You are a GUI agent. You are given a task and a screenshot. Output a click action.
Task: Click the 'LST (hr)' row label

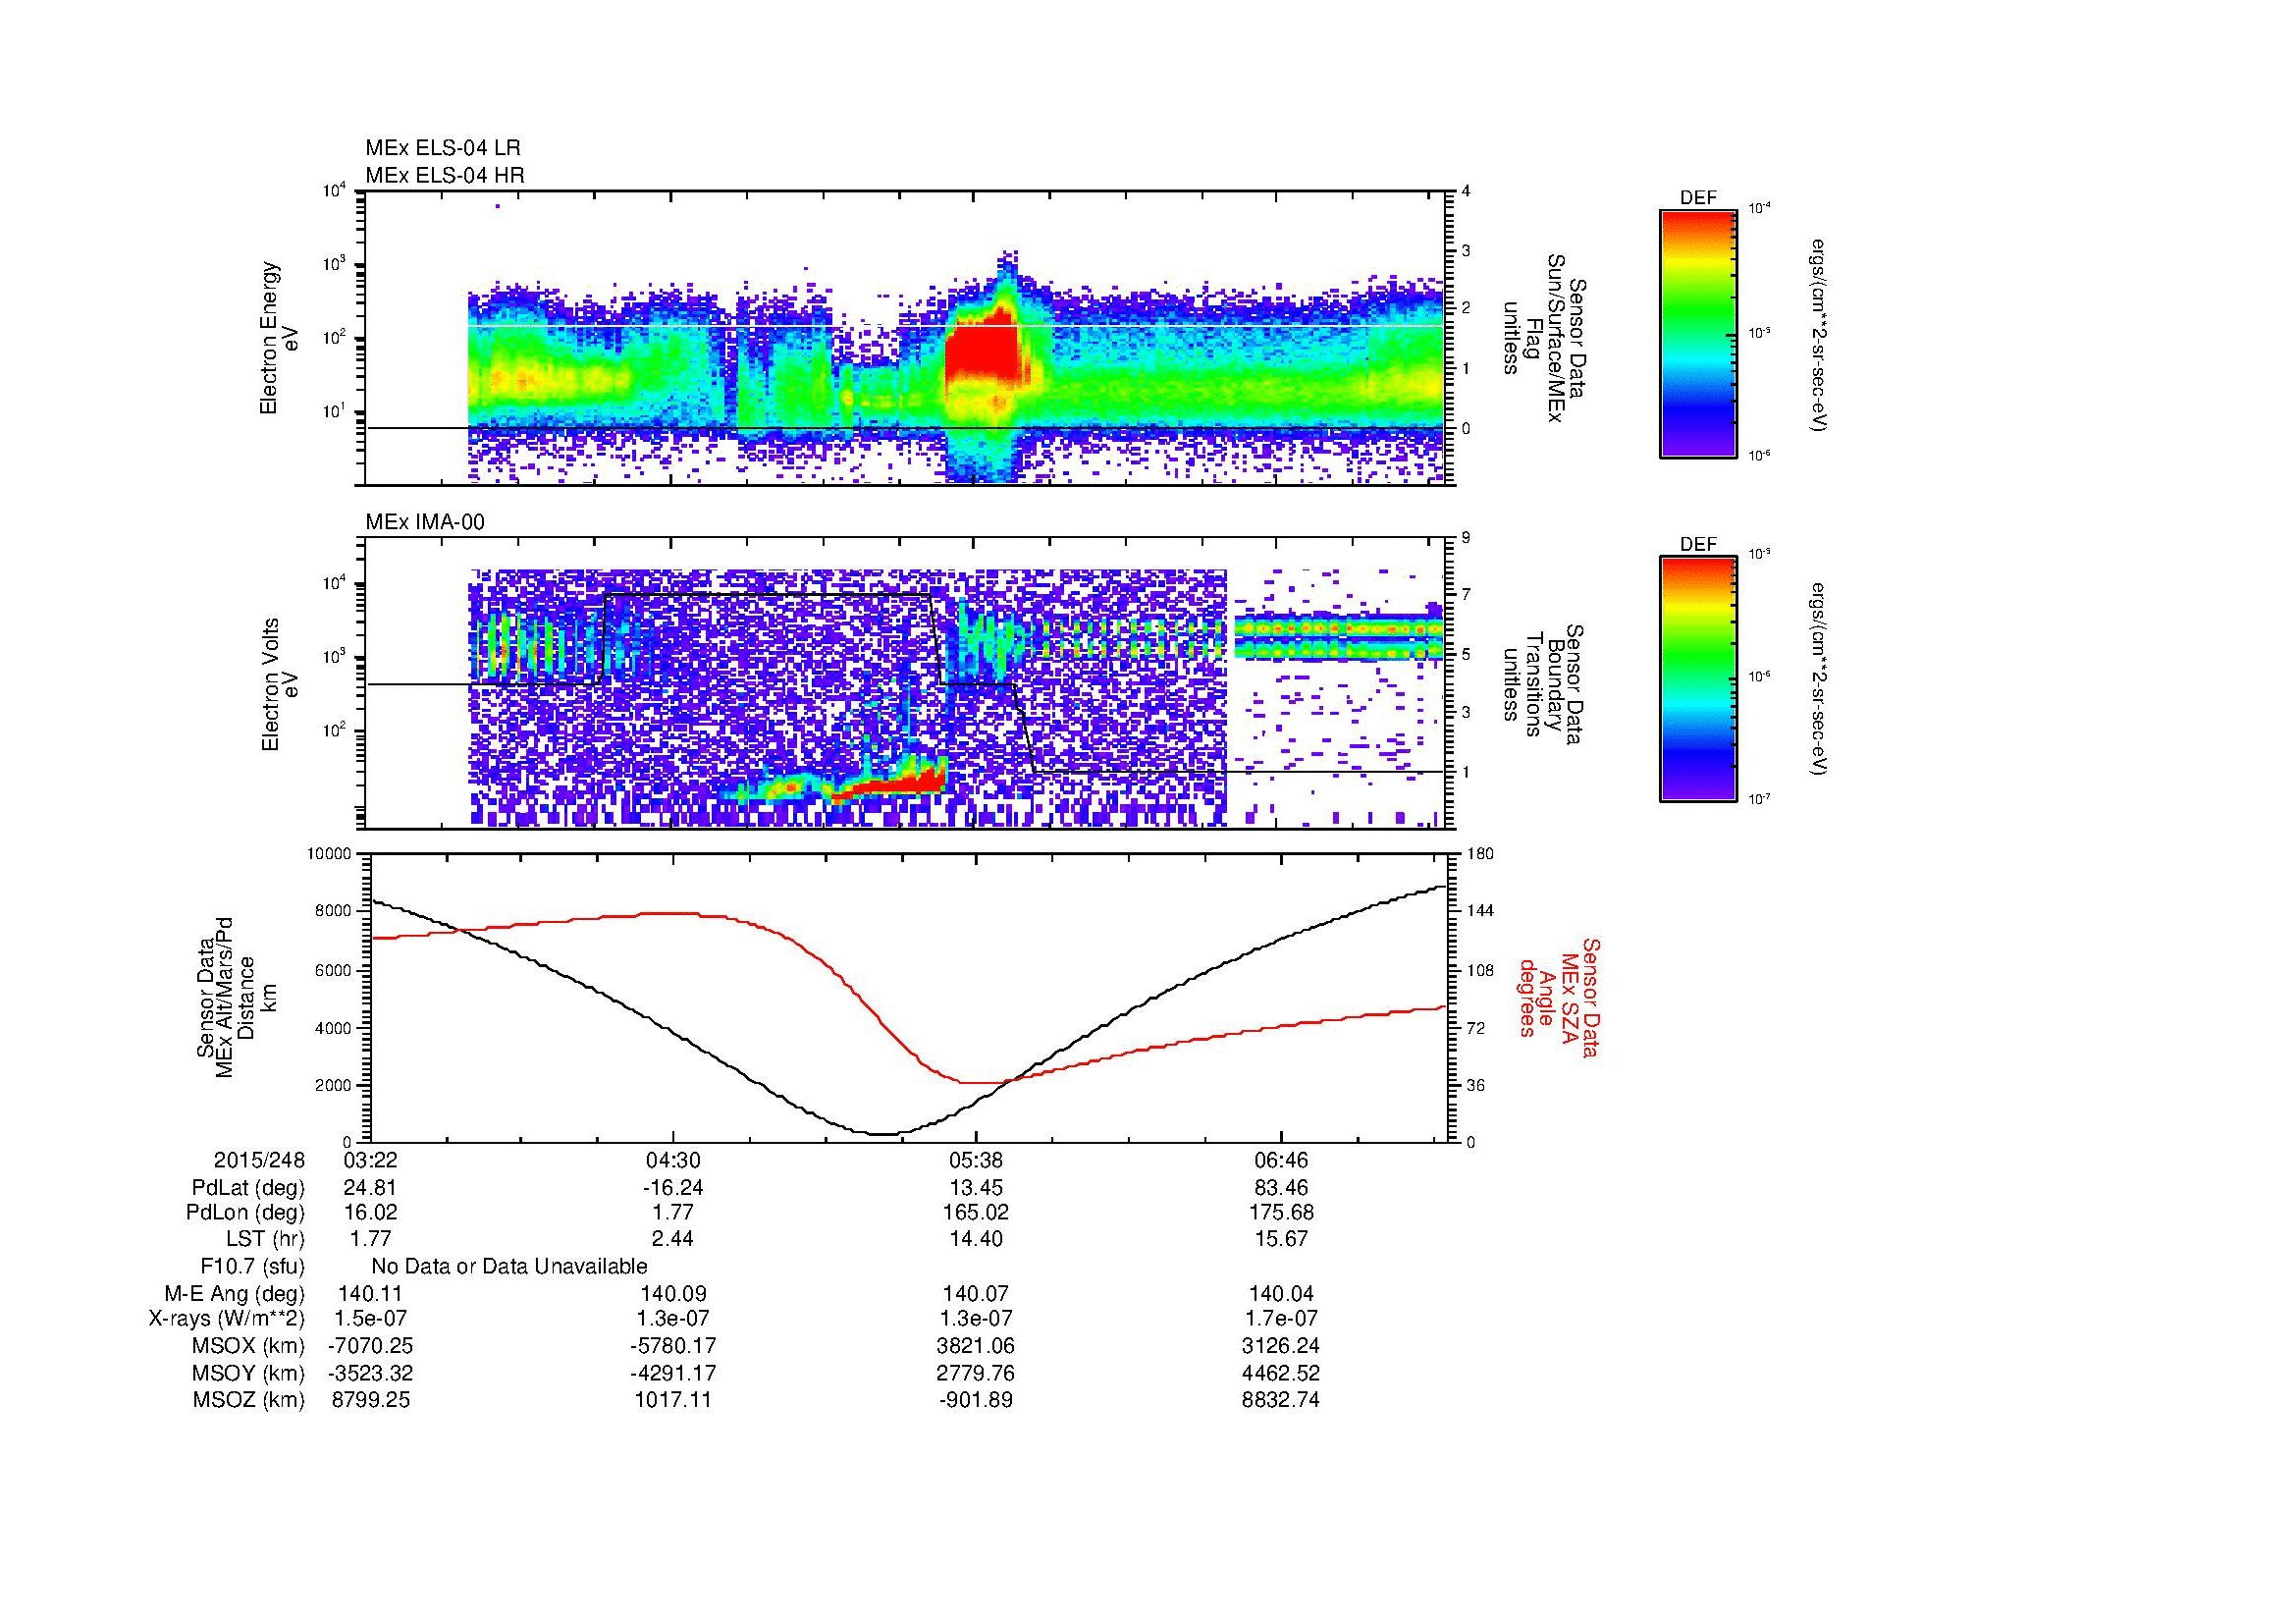point(265,1239)
